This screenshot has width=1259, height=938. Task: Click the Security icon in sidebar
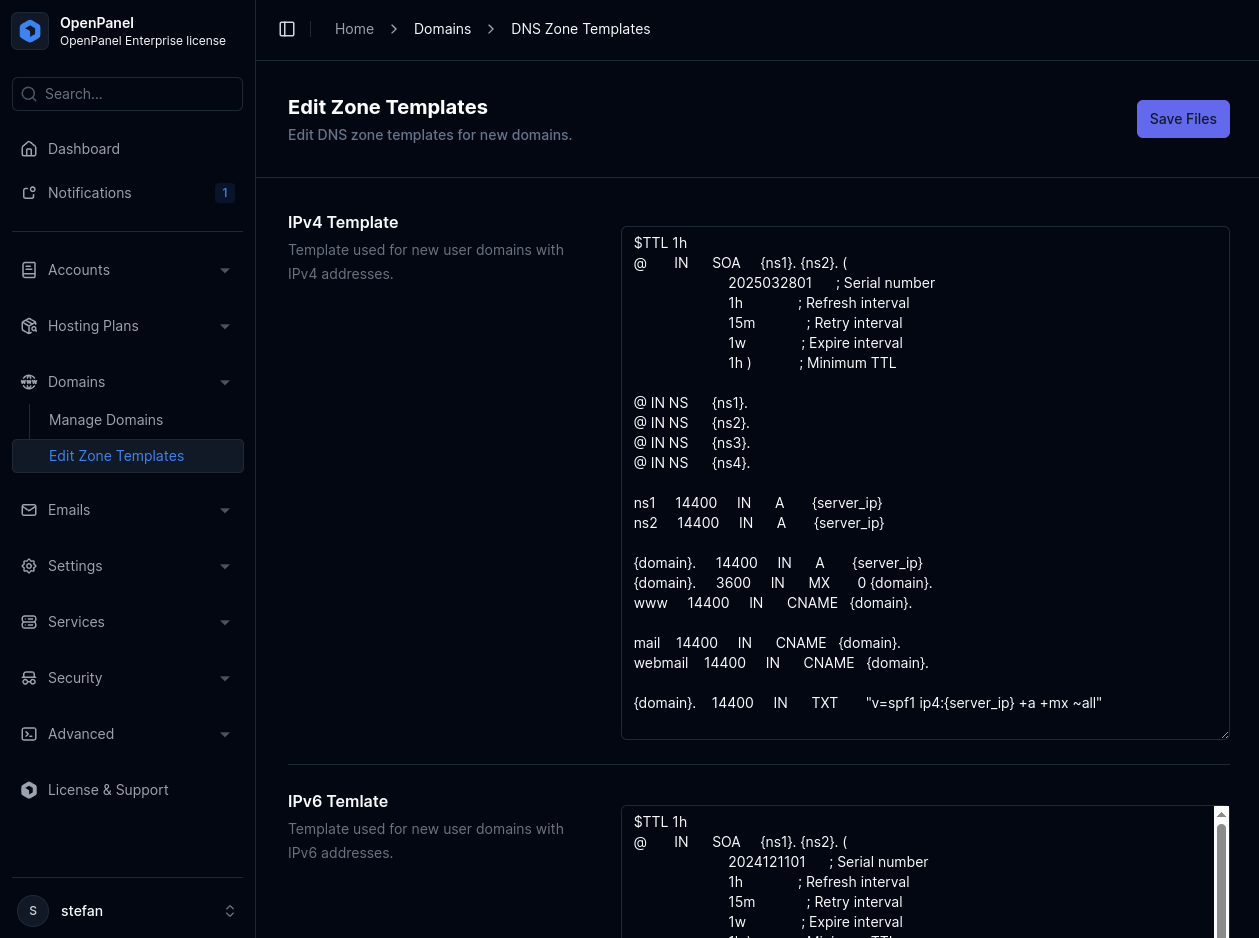point(29,678)
